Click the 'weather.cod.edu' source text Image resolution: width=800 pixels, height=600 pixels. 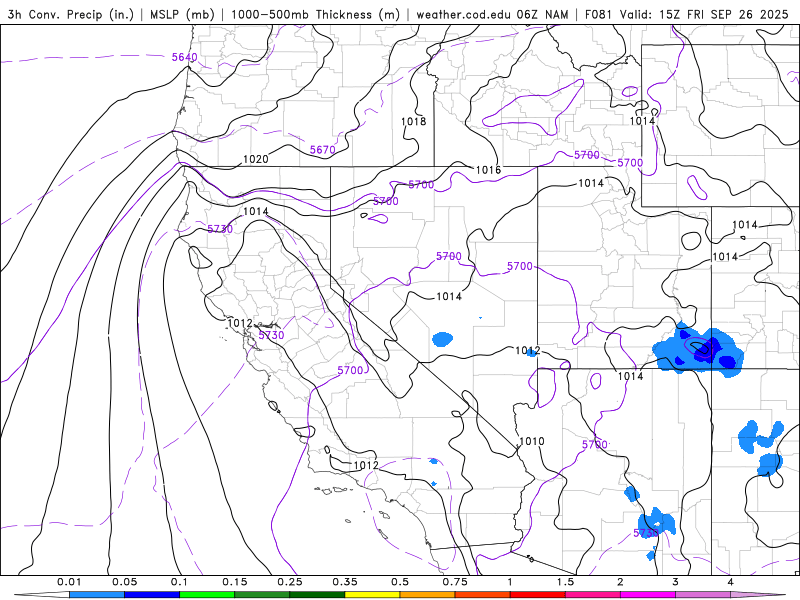click(463, 15)
